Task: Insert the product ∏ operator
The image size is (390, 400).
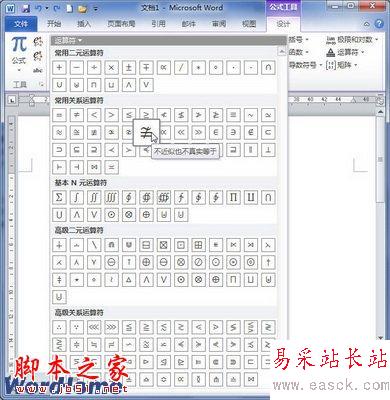Action: 233,197
